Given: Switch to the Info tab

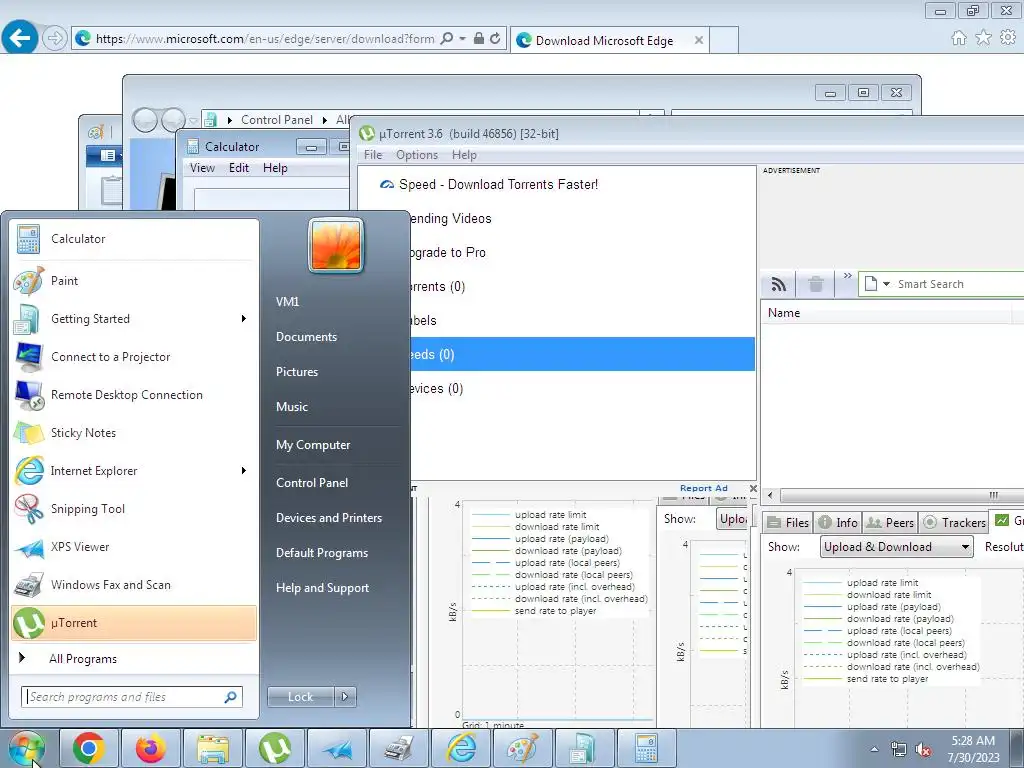Looking at the screenshot, I should tap(838, 522).
